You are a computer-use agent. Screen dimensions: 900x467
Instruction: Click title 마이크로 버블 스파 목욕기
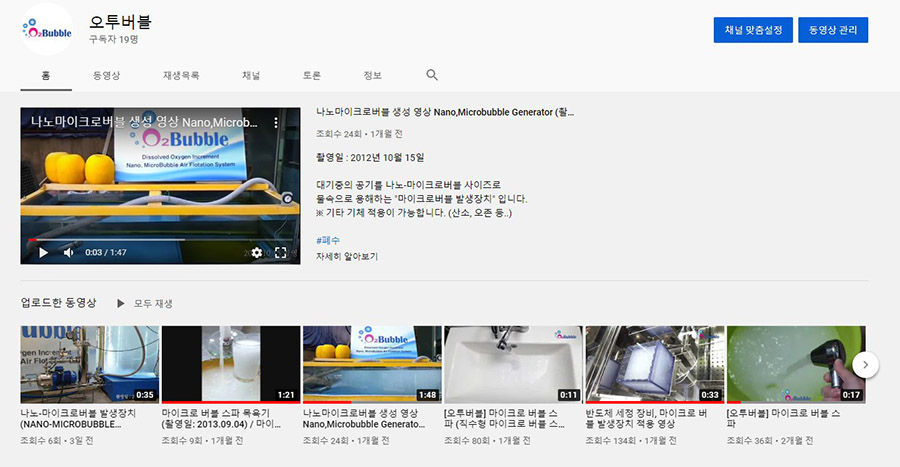pyautogui.click(x=220, y=419)
